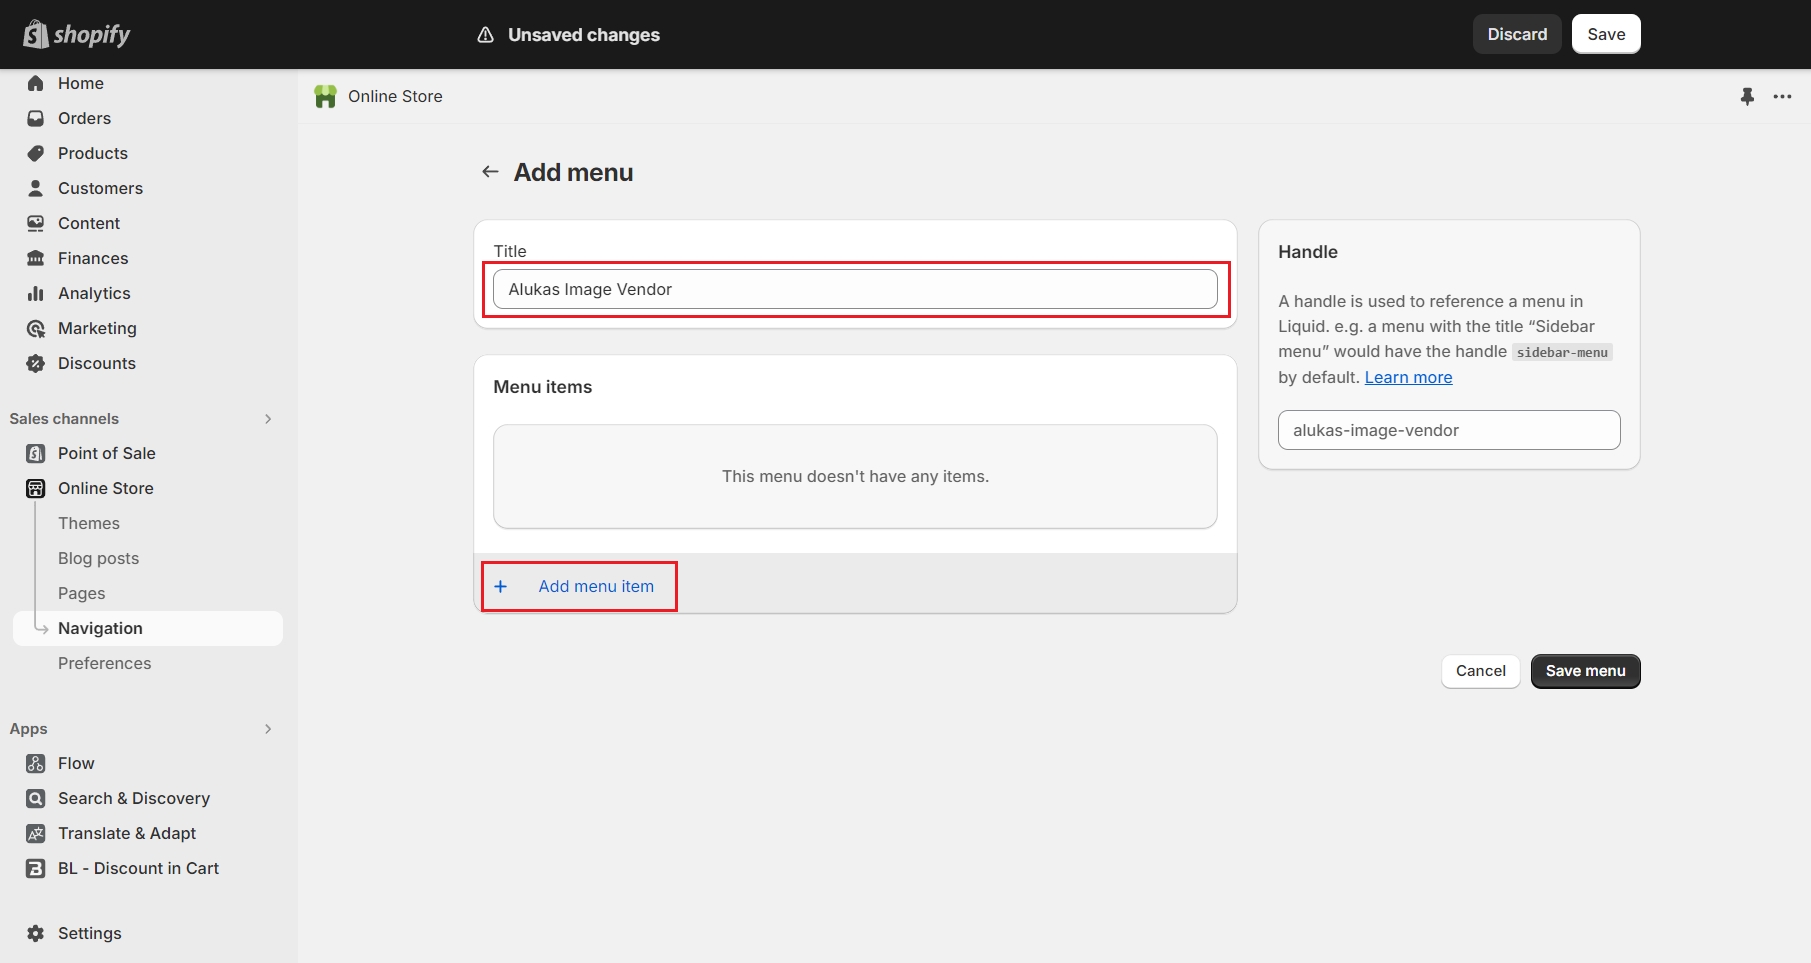
Task: Open the Translate & Adapt app icon
Action: 36,833
